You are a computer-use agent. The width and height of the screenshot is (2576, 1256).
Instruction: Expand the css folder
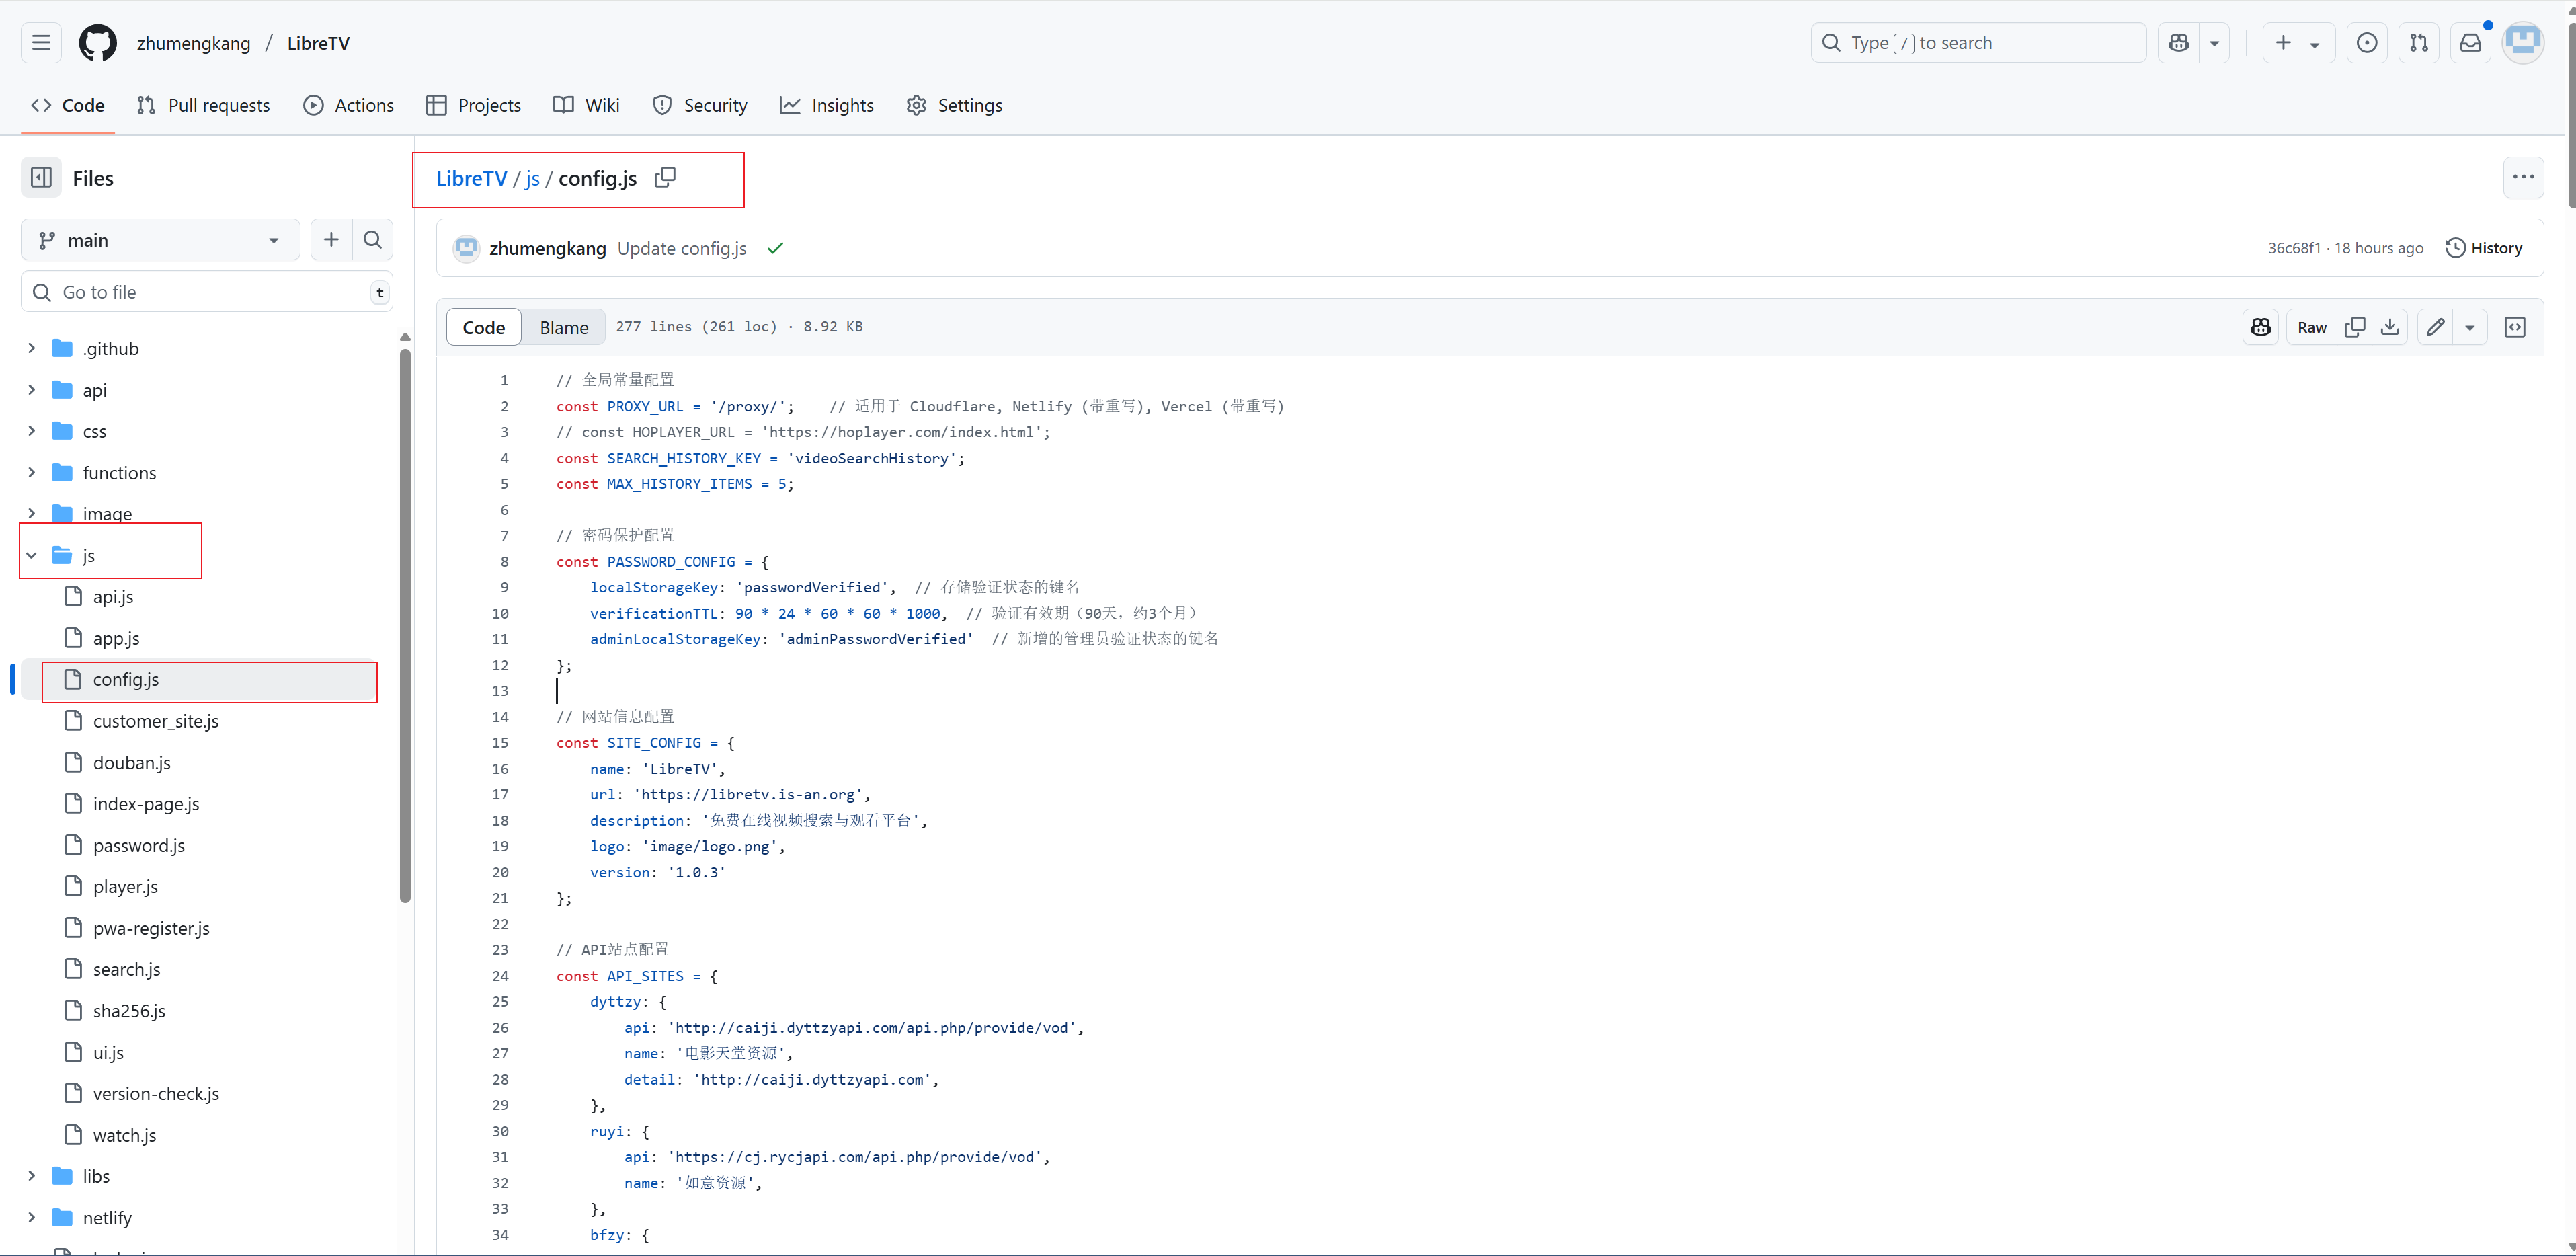click(x=31, y=431)
